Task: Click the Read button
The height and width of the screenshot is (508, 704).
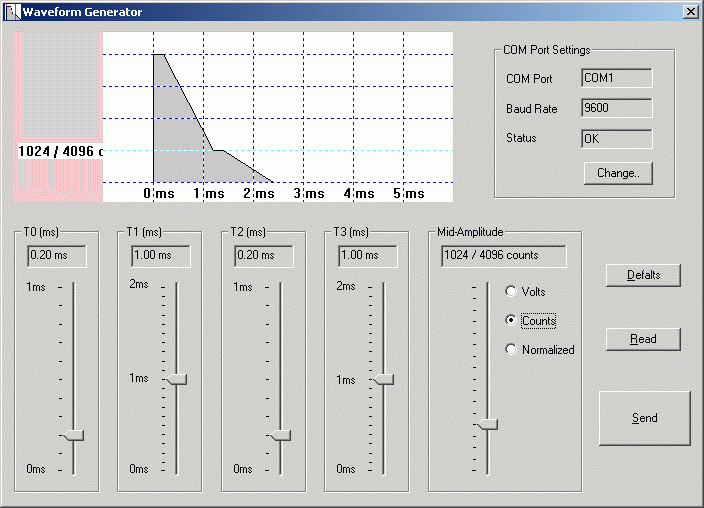Action: (643, 339)
